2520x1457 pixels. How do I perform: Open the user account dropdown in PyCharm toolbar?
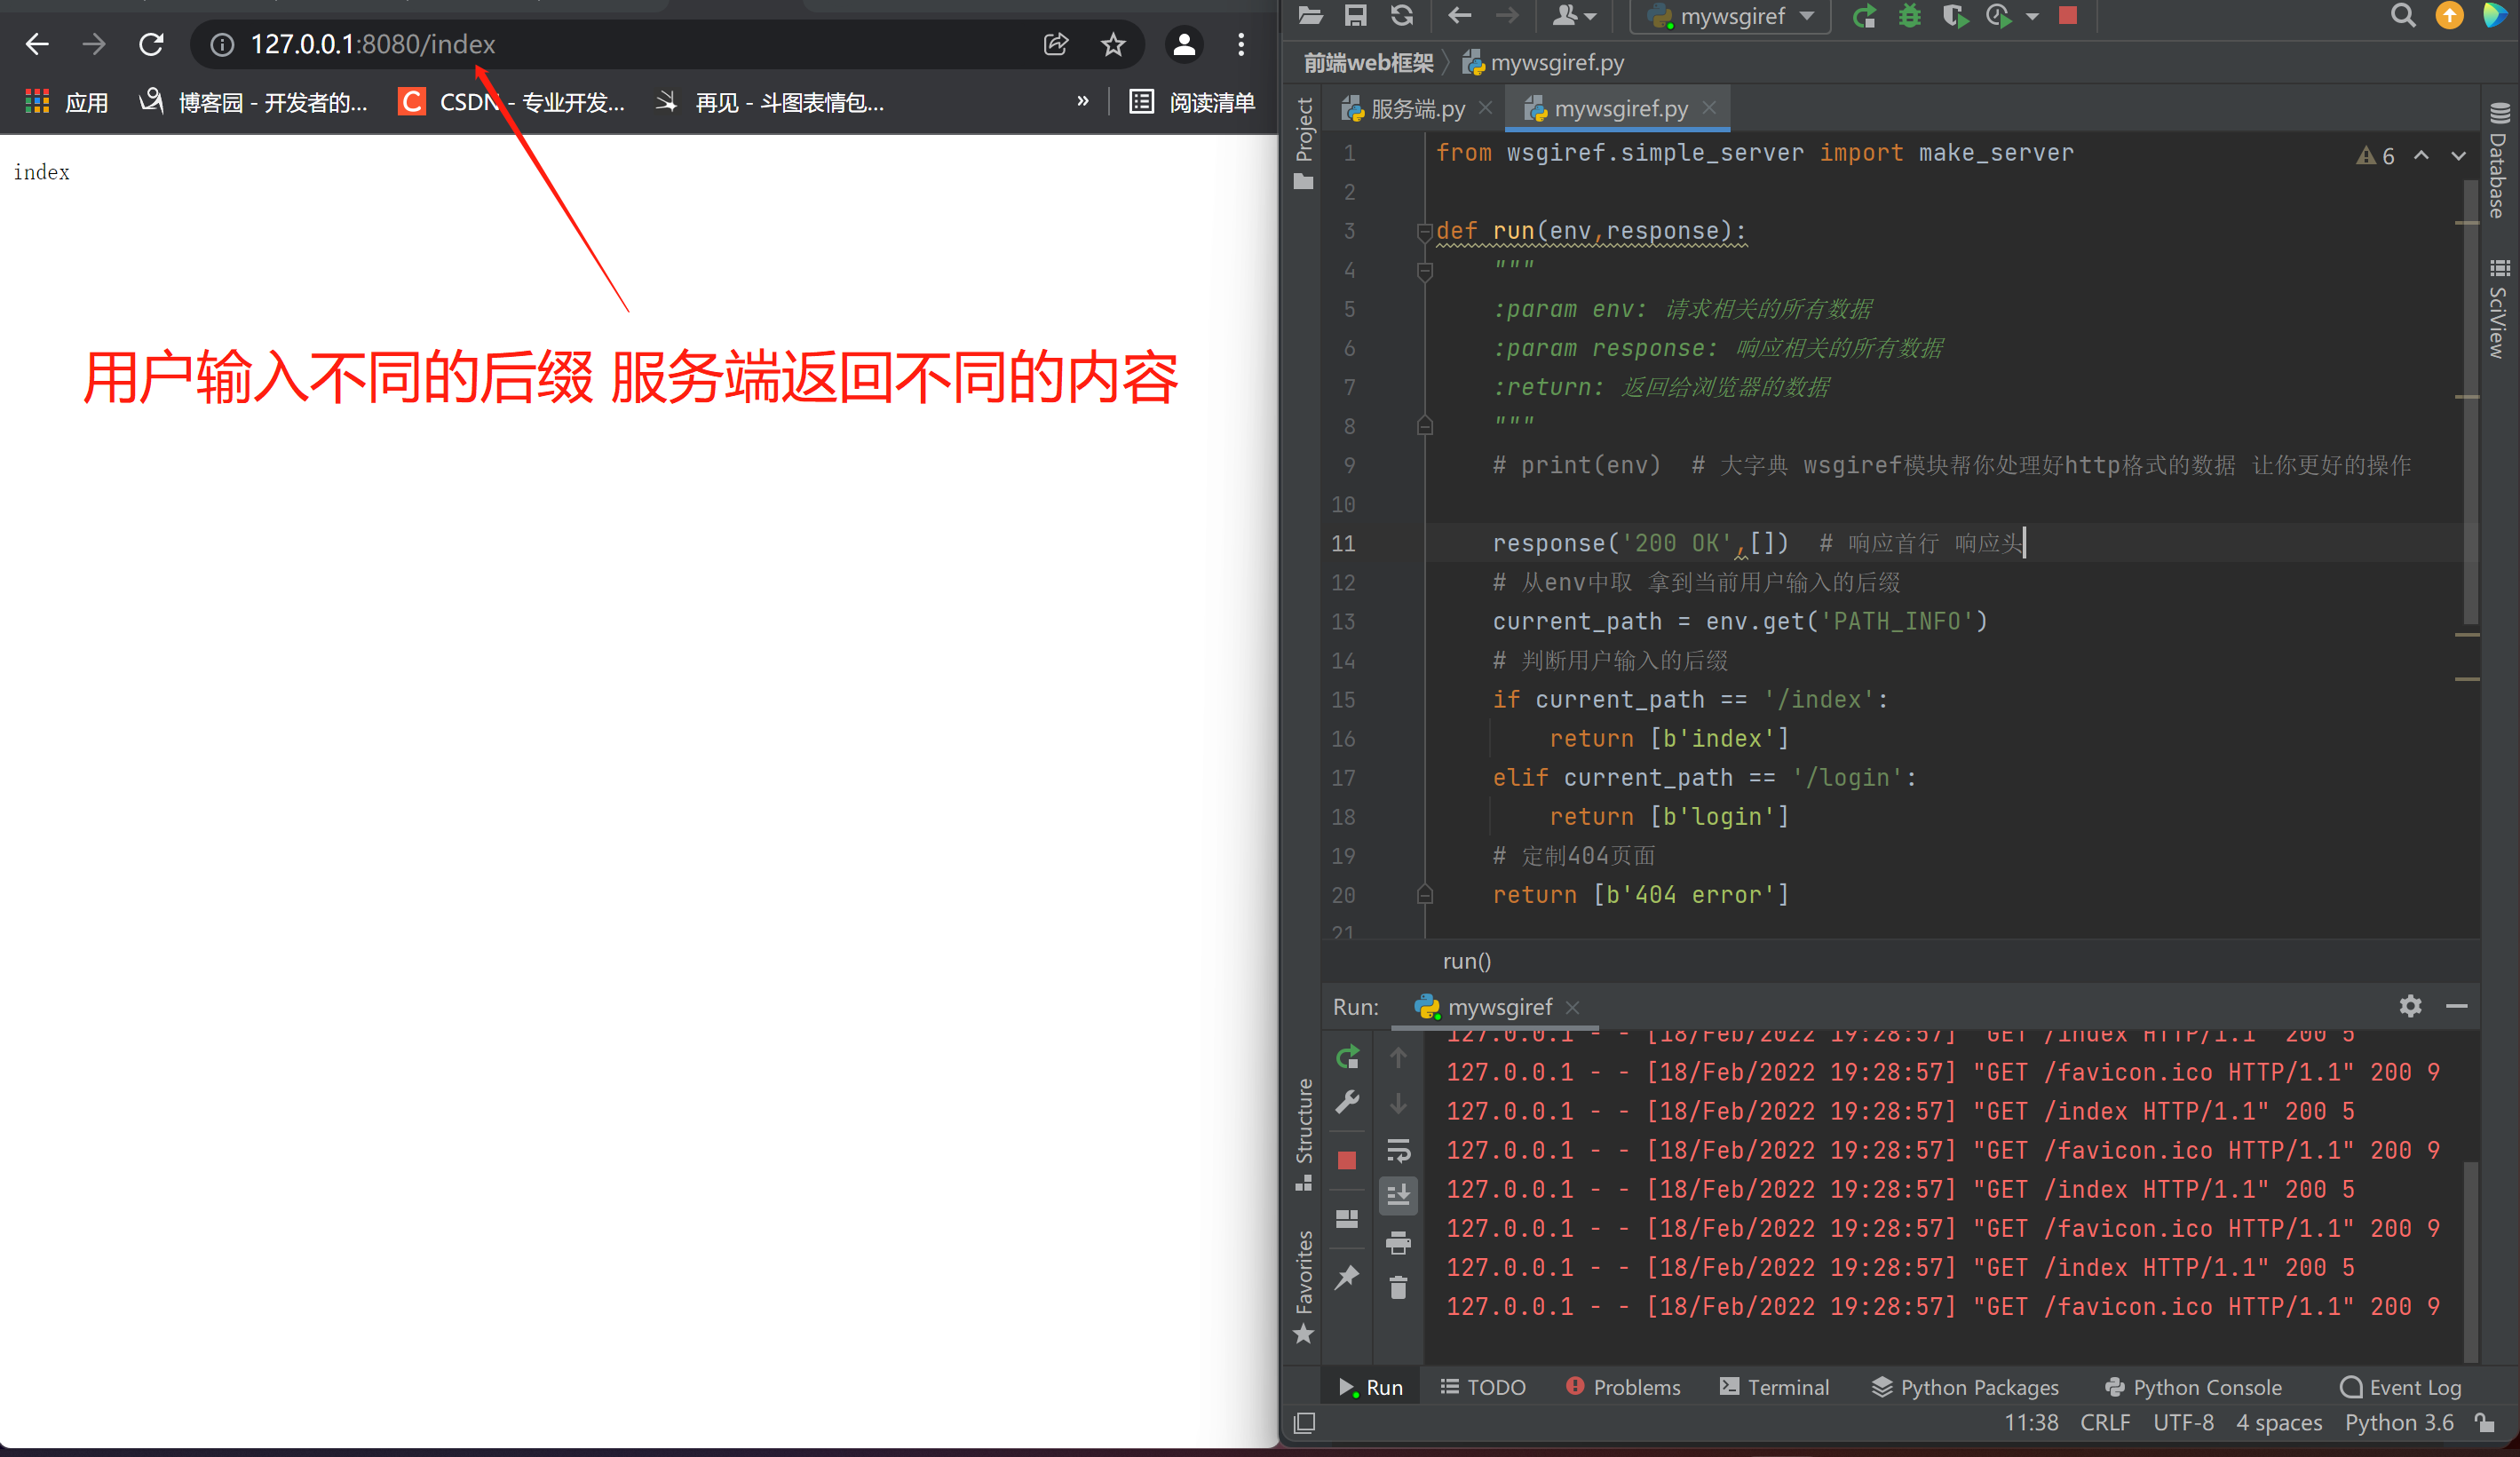click(1574, 16)
